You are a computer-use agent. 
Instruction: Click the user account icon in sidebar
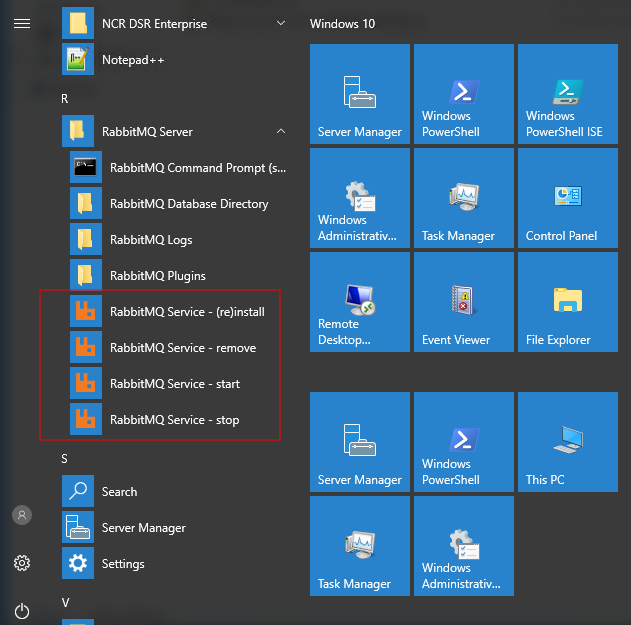coord(22,515)
